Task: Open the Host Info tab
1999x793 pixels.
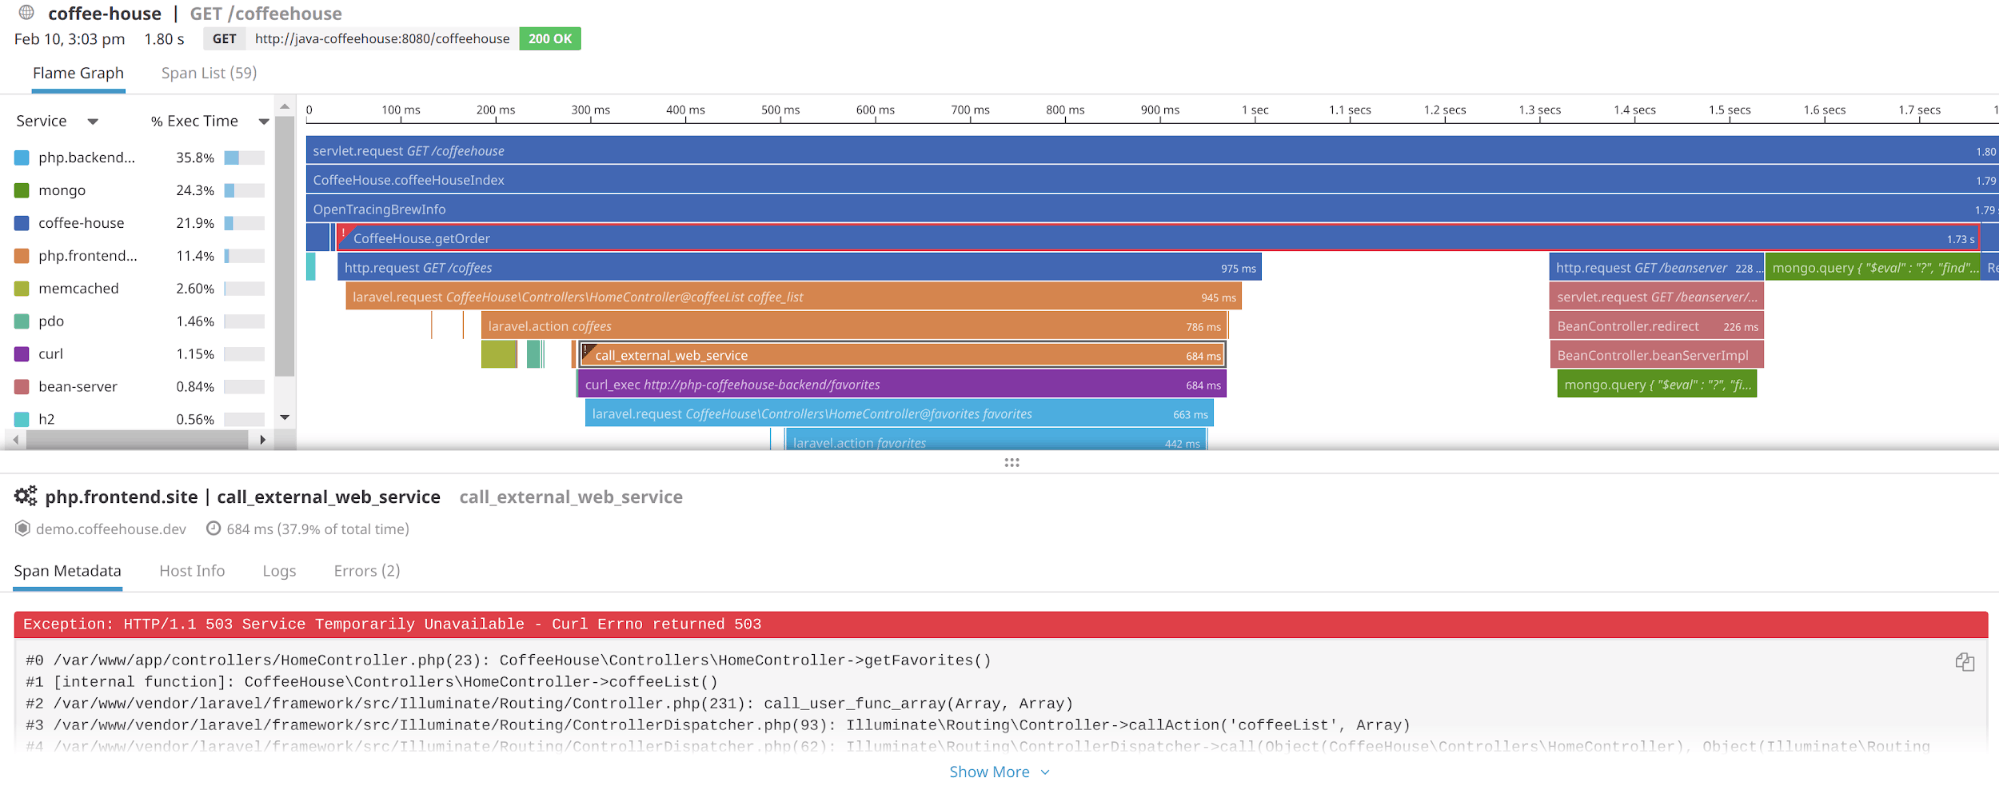Action: pos(192,571)
